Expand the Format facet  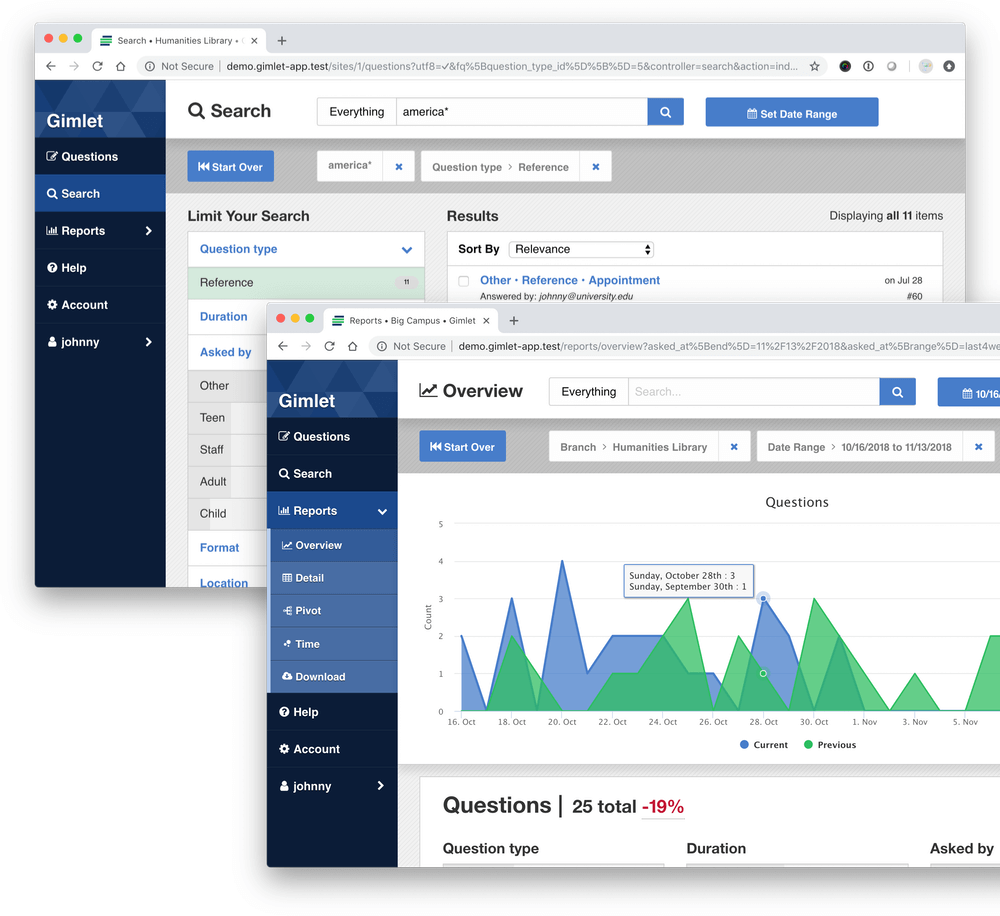(219, 547)
